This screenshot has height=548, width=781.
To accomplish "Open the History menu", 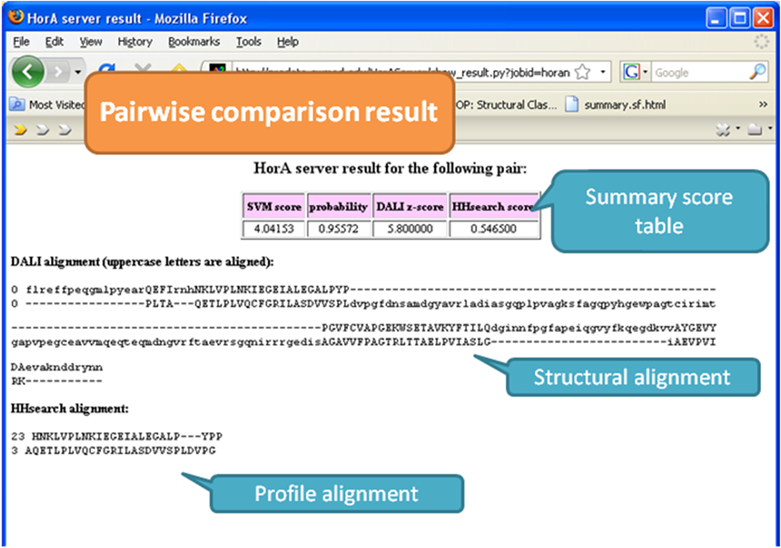I will point(135,42).
